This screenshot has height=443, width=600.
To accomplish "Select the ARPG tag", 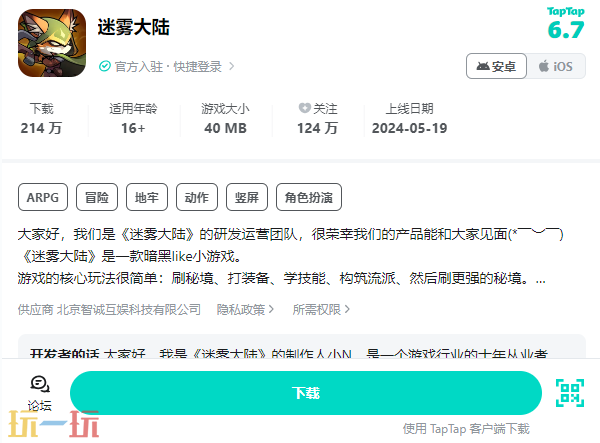I will coord(43,197).
